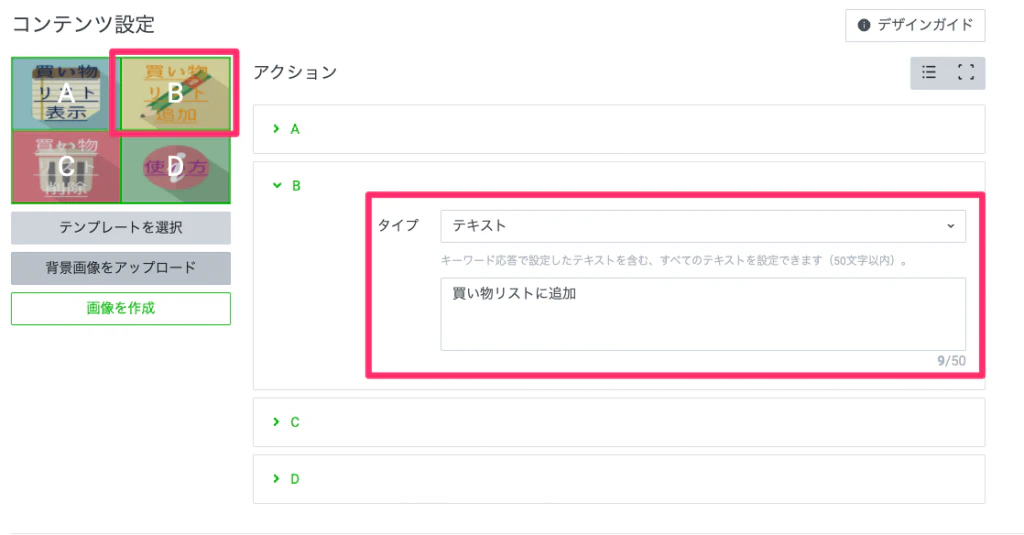Screen dimensions: 1024x535
Task: Select the red tap area C thumbnail
Action: click(66, 166)
